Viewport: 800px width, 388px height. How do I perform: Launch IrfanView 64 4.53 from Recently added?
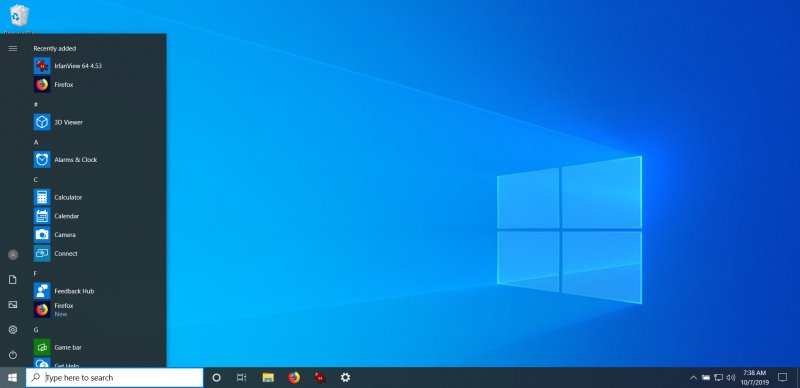pyautogui.click(x=99, y=66)
